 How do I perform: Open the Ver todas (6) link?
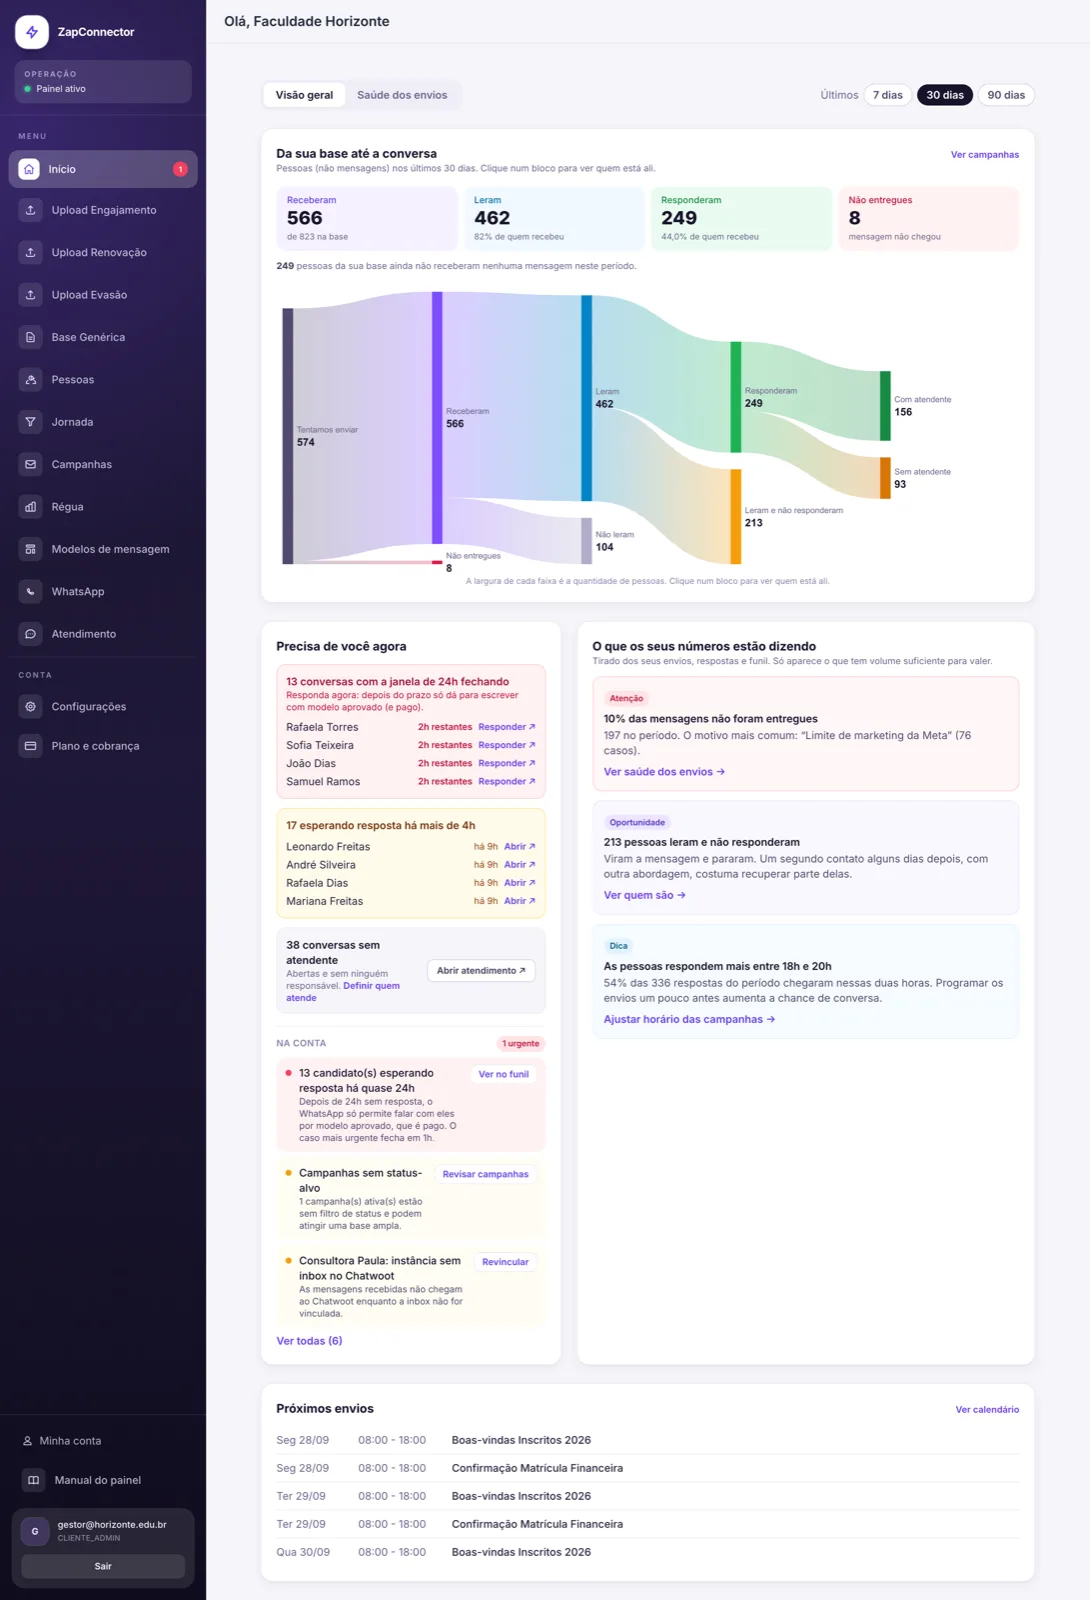click(309, 1341)
